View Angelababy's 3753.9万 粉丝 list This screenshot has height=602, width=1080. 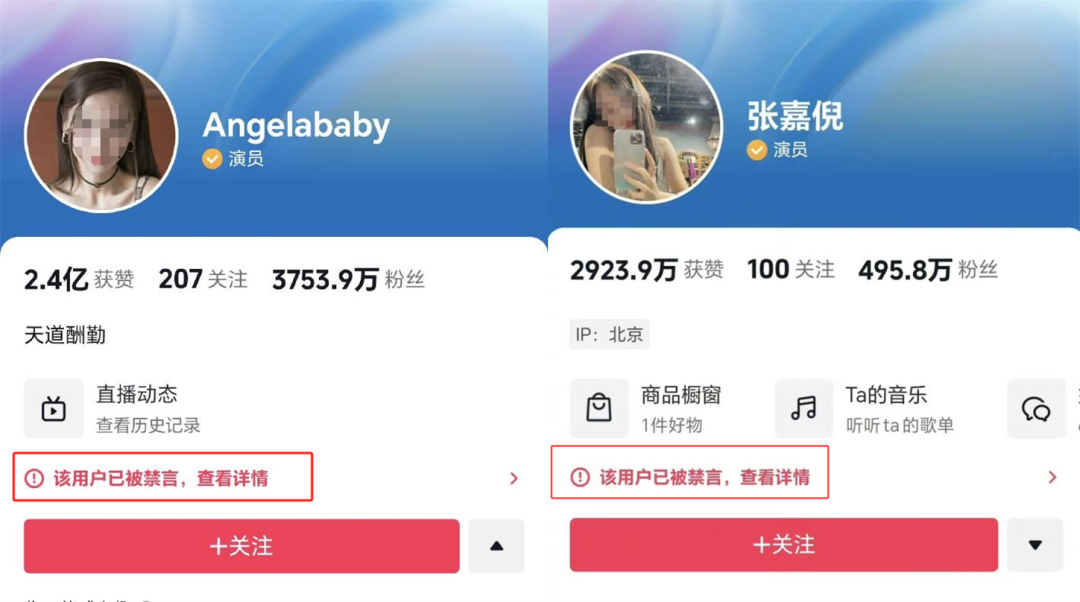(x=348, y=280)
